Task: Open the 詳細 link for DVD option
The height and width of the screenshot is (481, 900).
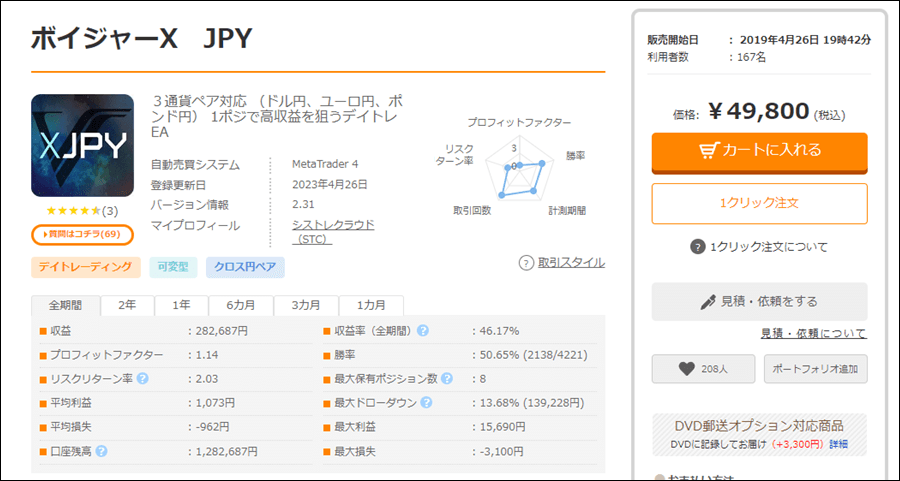Action: click(839, 444)
